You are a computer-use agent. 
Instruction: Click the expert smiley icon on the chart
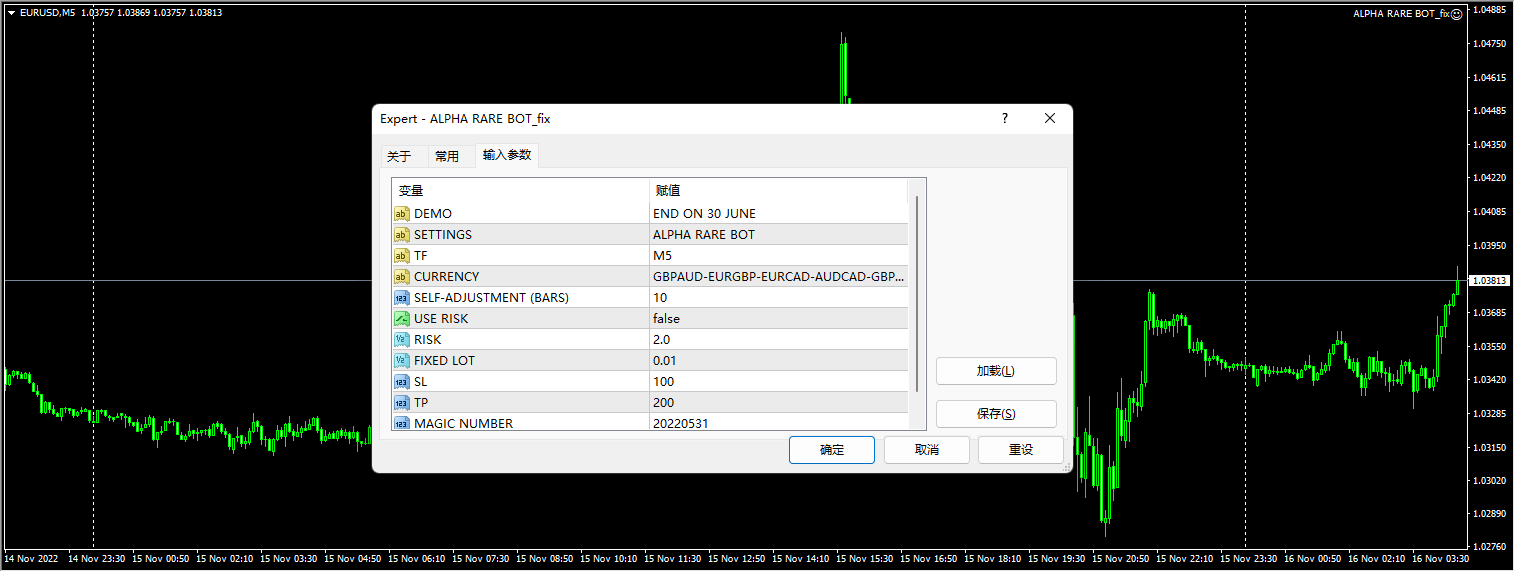click(1456, 14)
